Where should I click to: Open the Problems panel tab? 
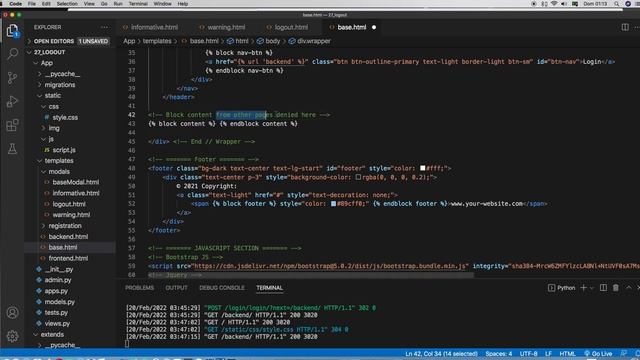(140, 288)
